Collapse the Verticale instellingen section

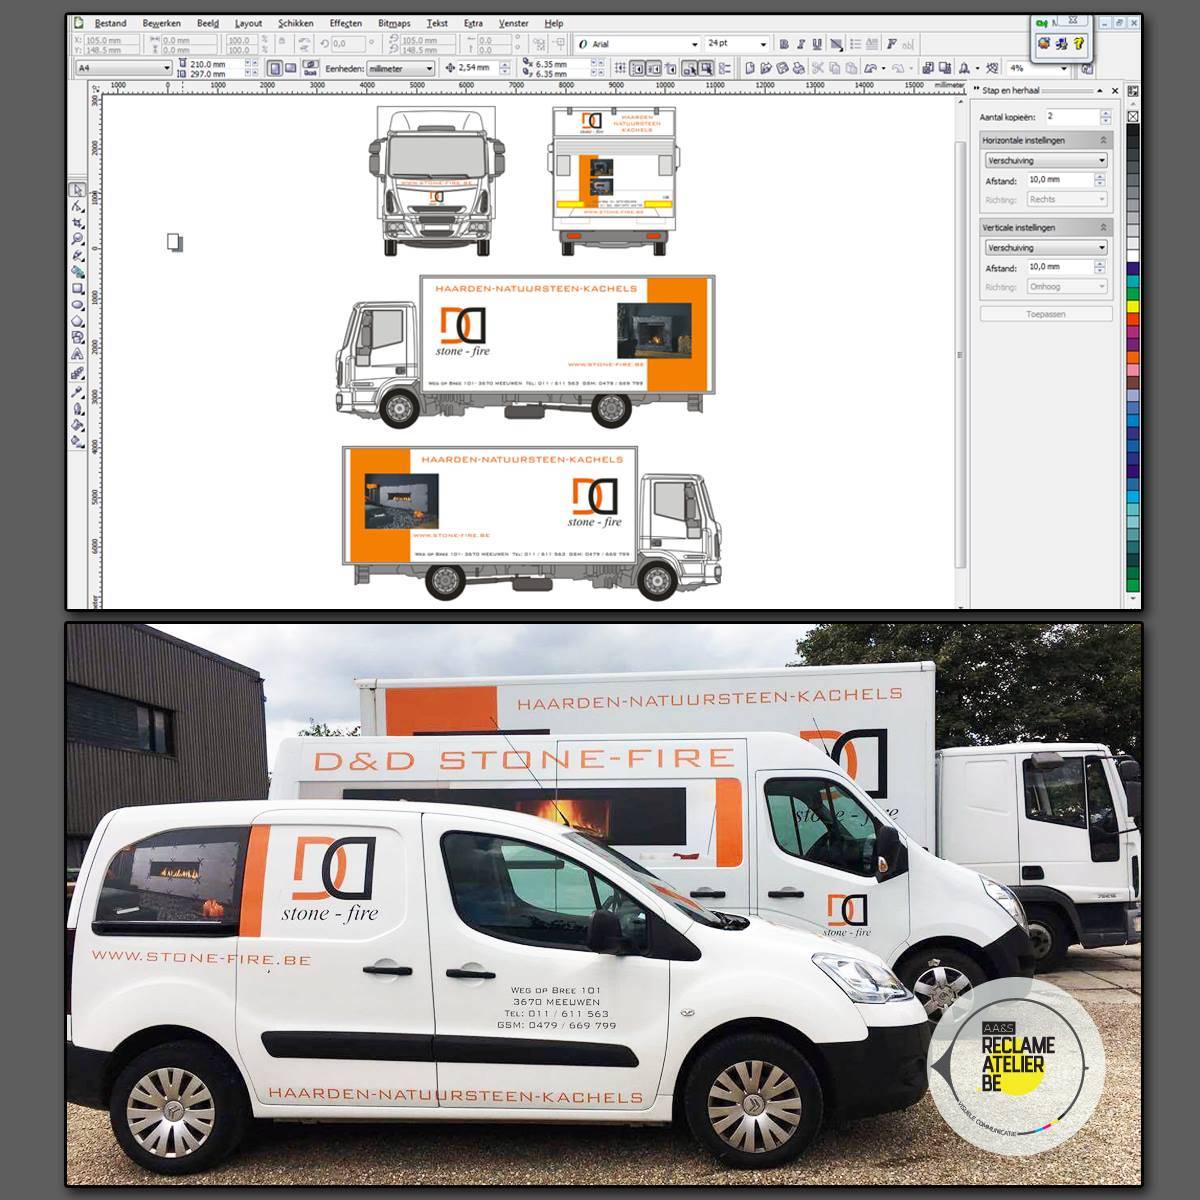point(1104,228)
